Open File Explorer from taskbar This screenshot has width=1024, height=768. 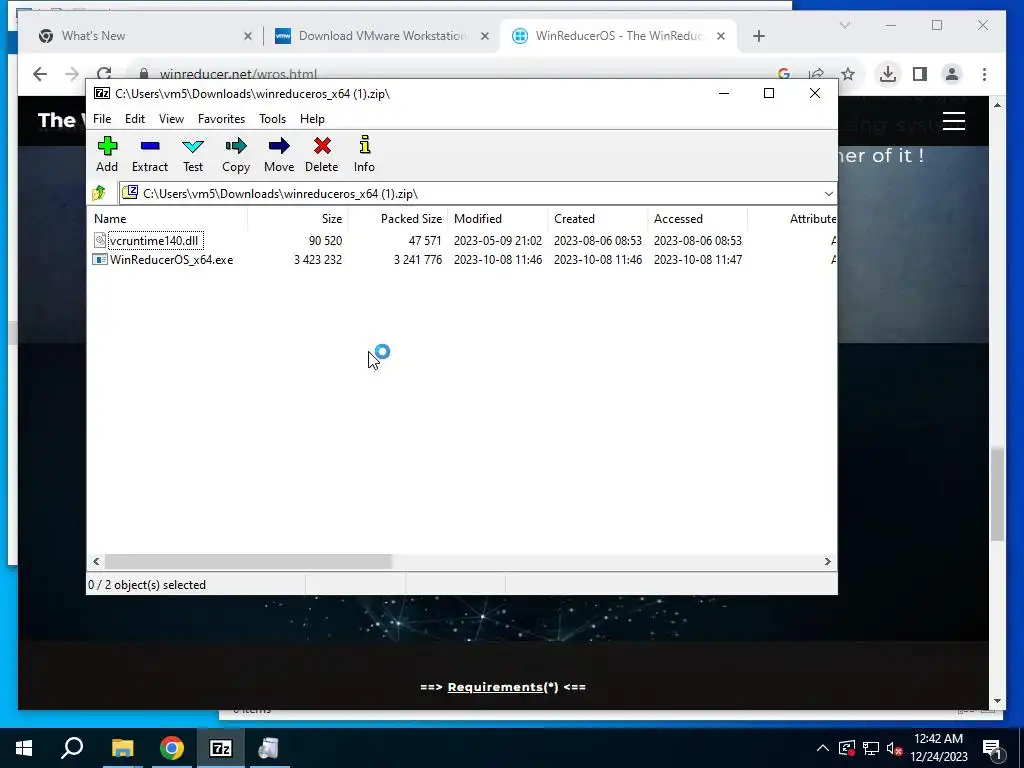(122, 748)
